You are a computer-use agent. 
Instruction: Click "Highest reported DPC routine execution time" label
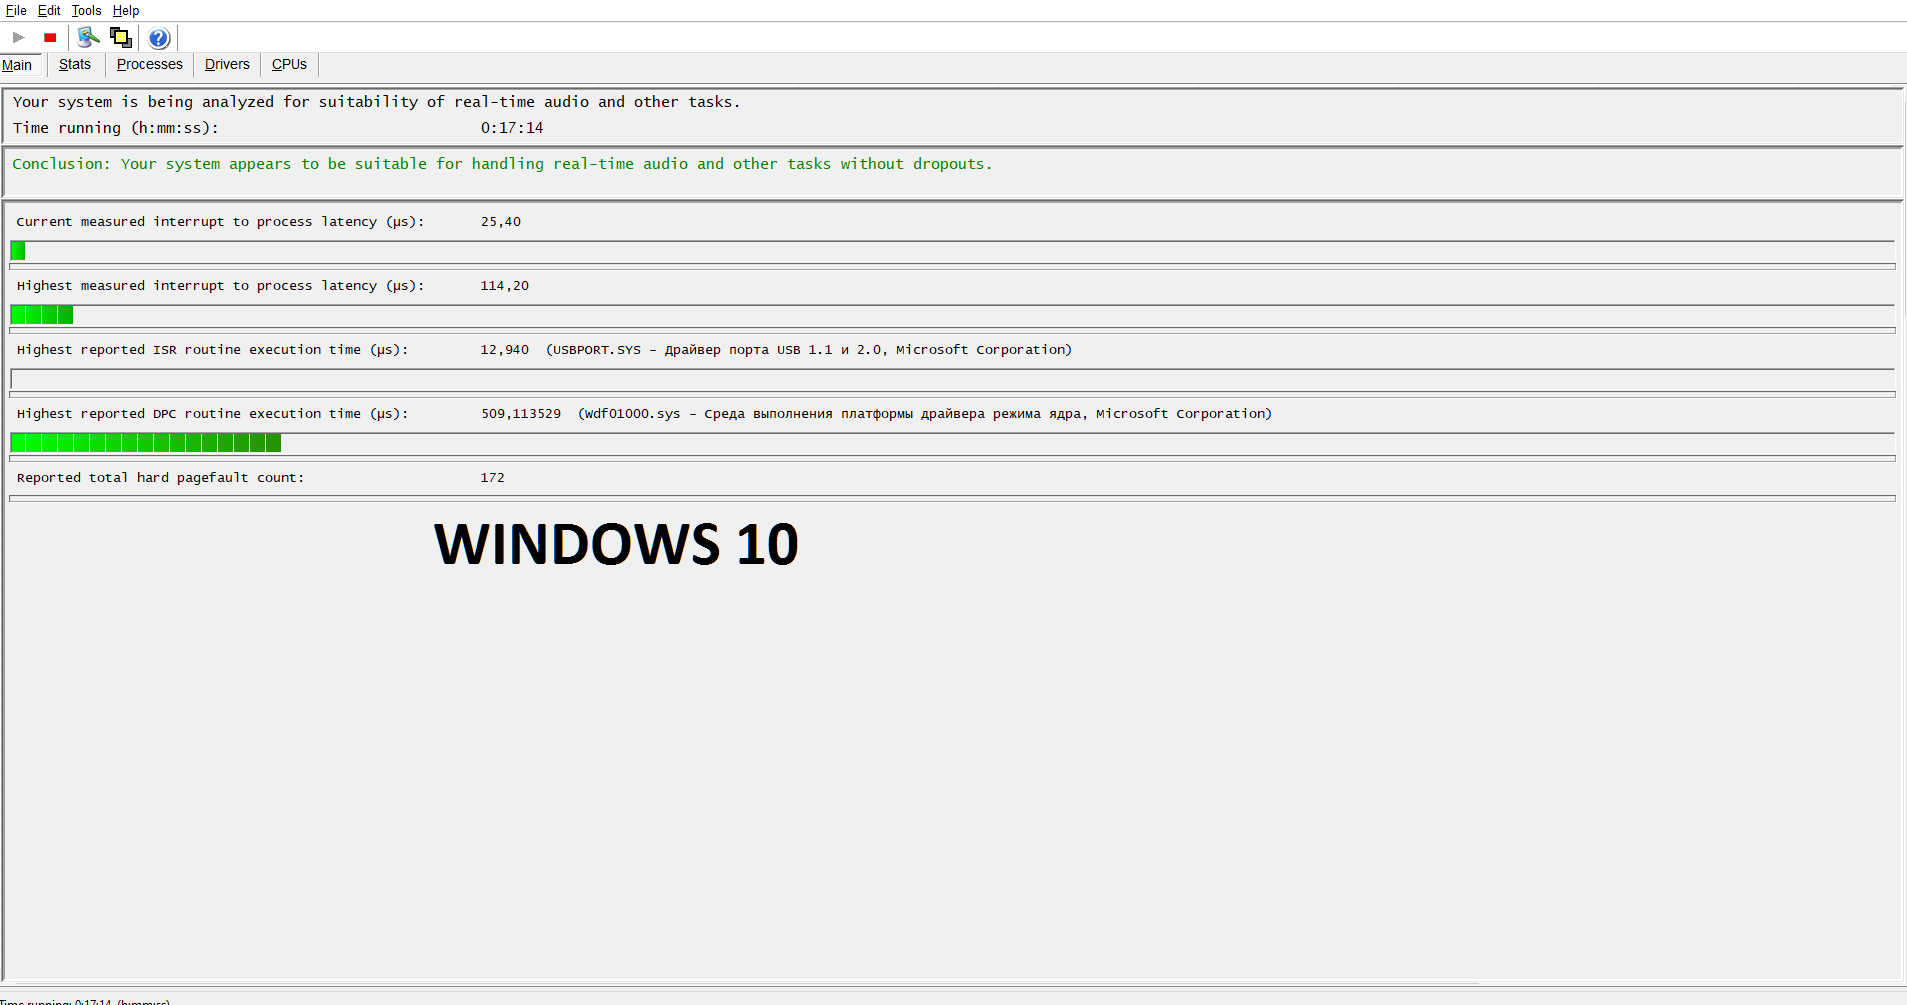pos(213,414)
